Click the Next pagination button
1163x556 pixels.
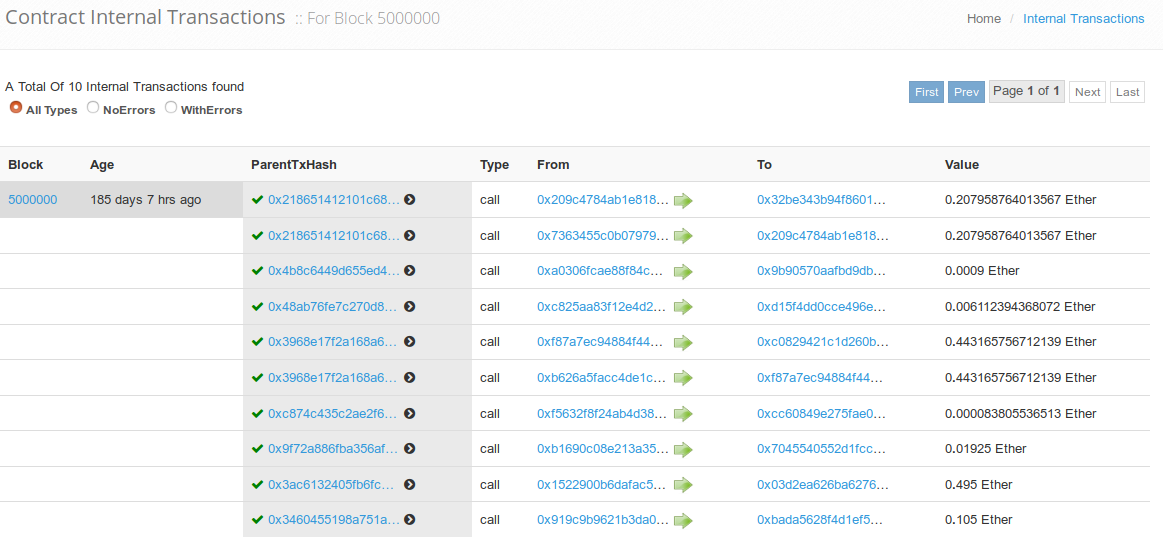point(1087,92)
